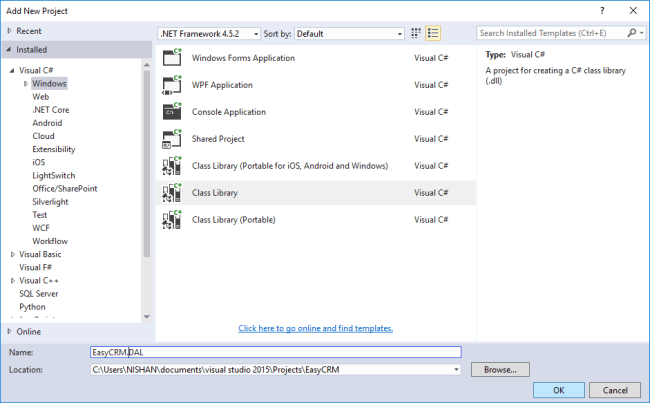Select the "Shared Project" template name
The image size is (650, 403).
tap(218, 139)
